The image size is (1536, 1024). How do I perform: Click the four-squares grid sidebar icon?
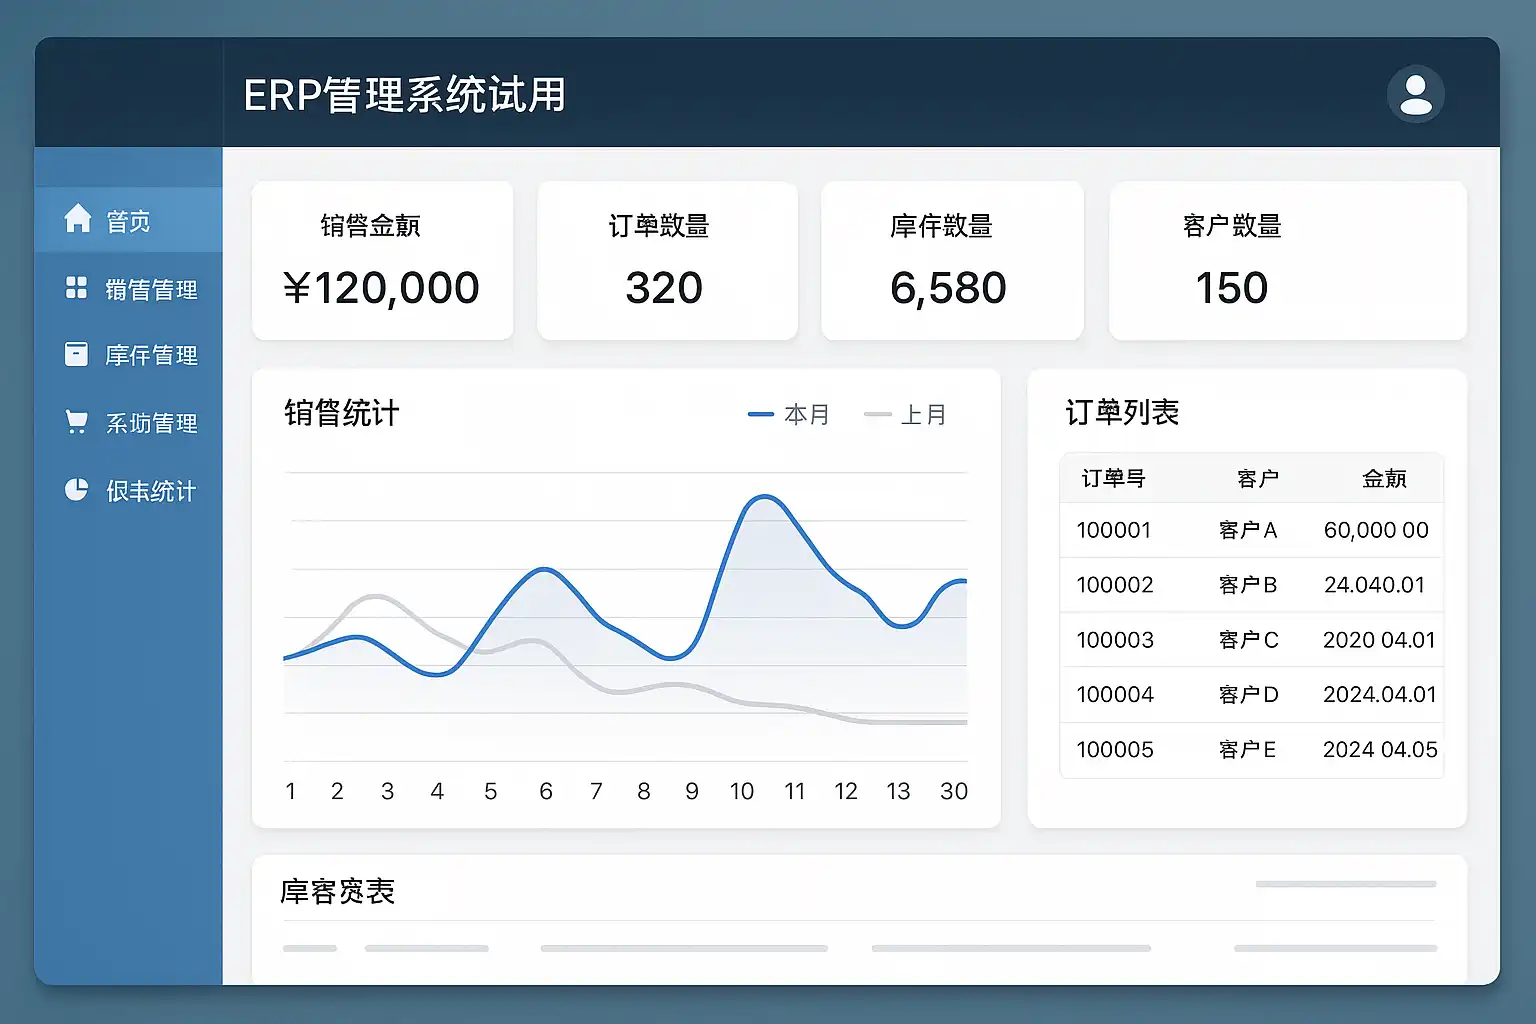(76, 288)
